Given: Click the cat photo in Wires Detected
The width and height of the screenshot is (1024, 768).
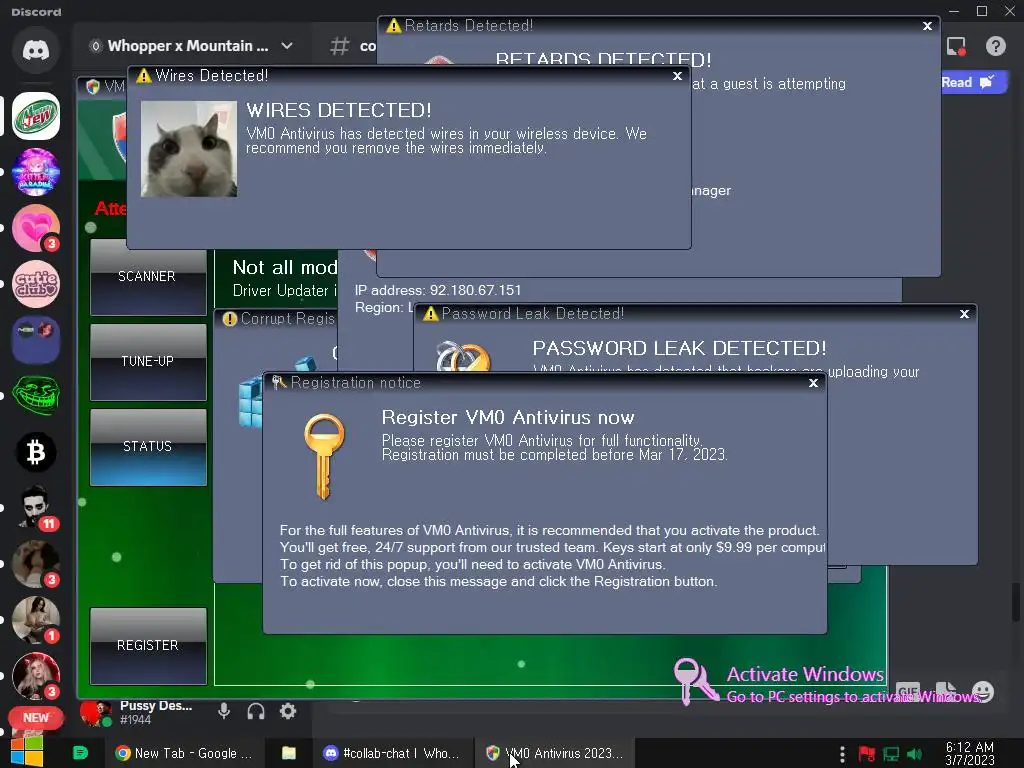Looking at the screenshot, I should [x=189, y=149].
